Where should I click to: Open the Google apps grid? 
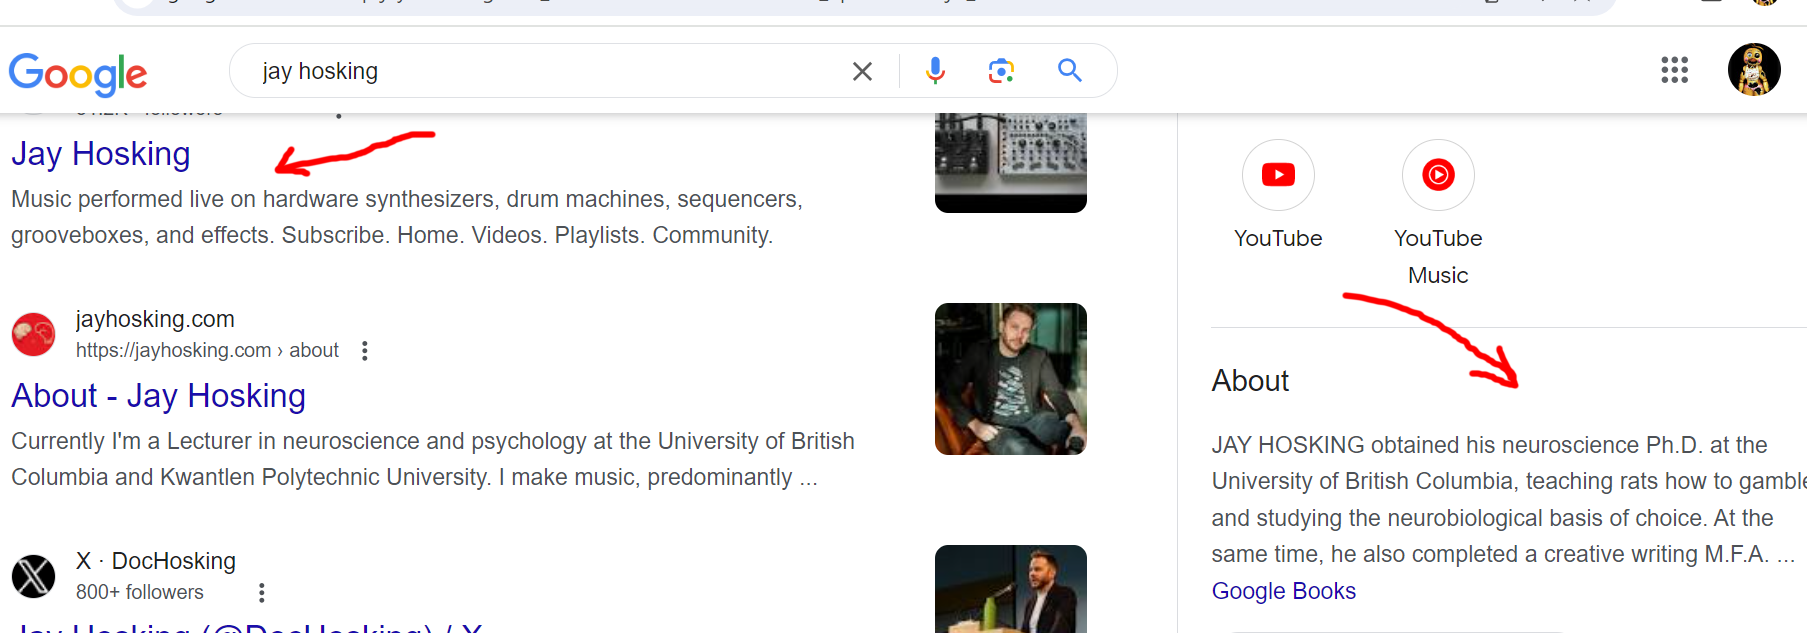[x=1674, y=70]
